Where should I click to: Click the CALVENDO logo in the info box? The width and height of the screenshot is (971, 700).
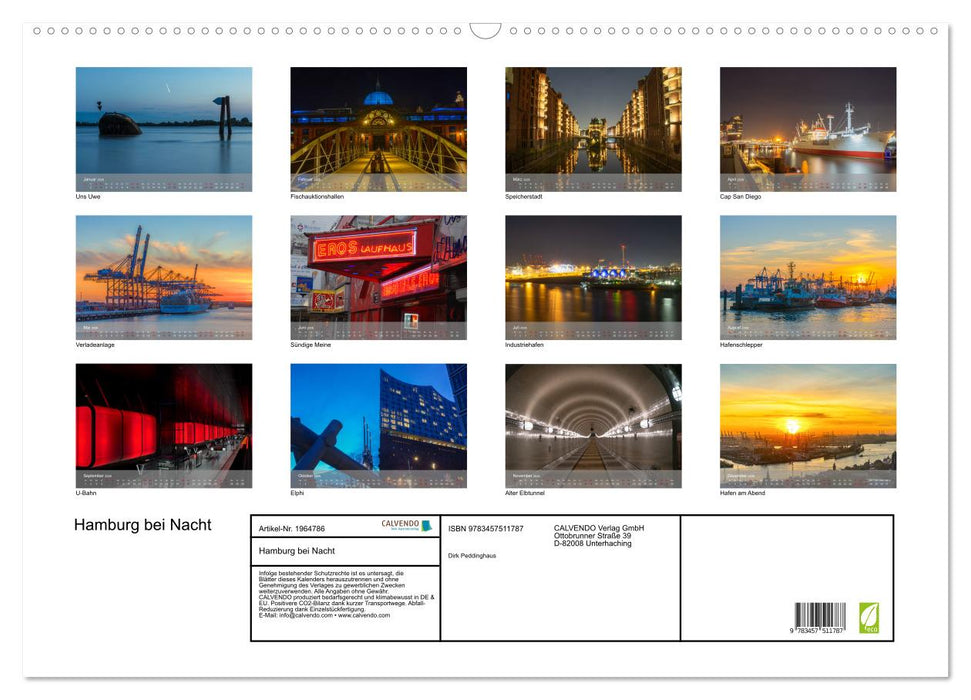[406, 526]
